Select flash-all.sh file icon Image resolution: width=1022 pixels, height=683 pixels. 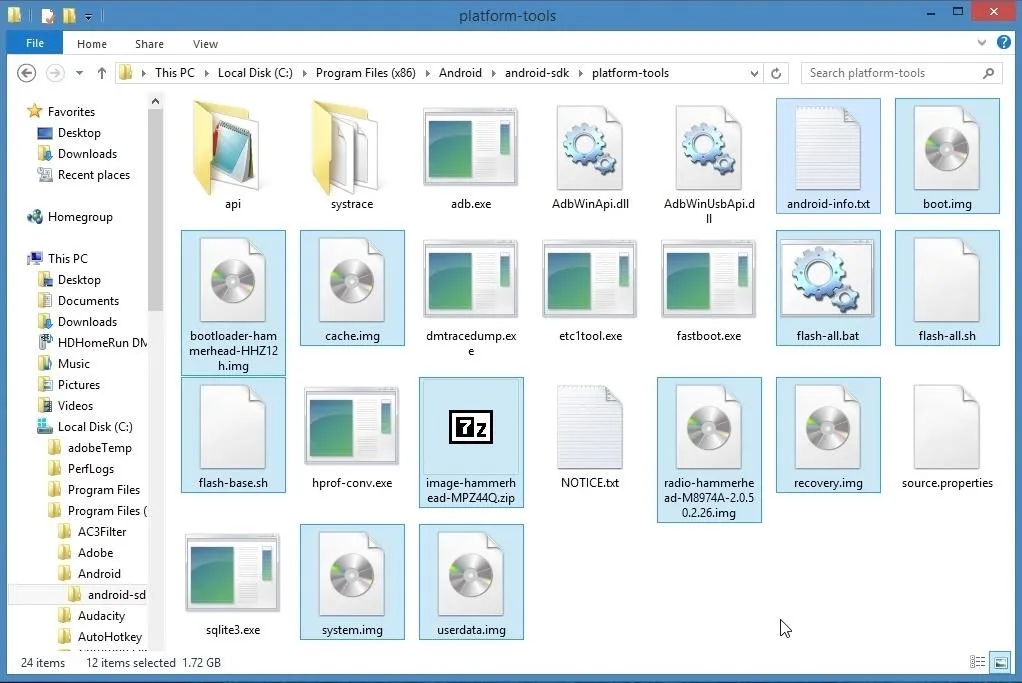pos(947,280)
